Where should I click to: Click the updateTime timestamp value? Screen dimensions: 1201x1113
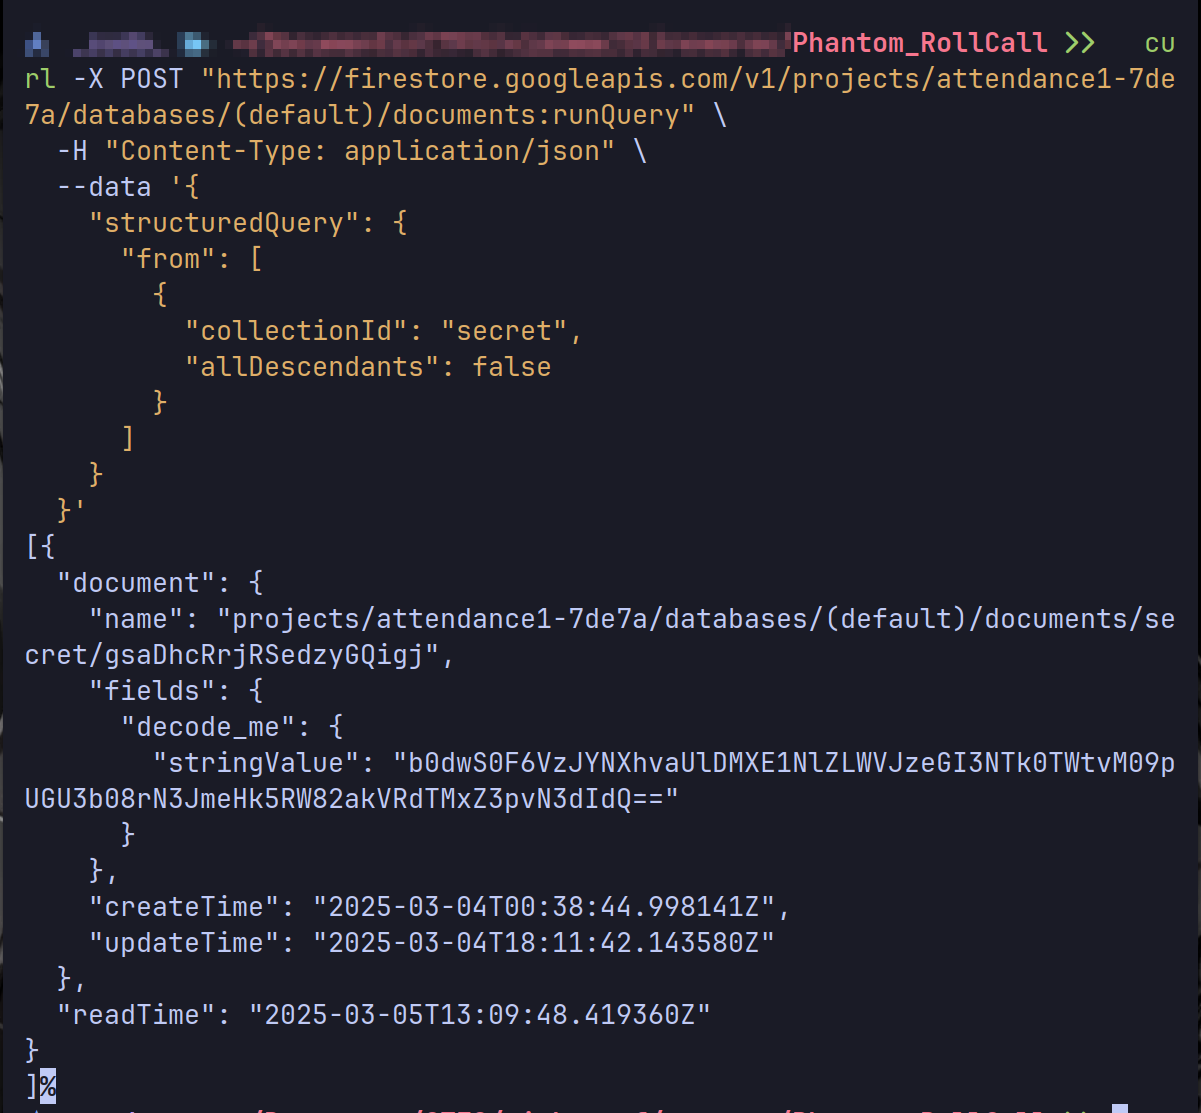544,943
